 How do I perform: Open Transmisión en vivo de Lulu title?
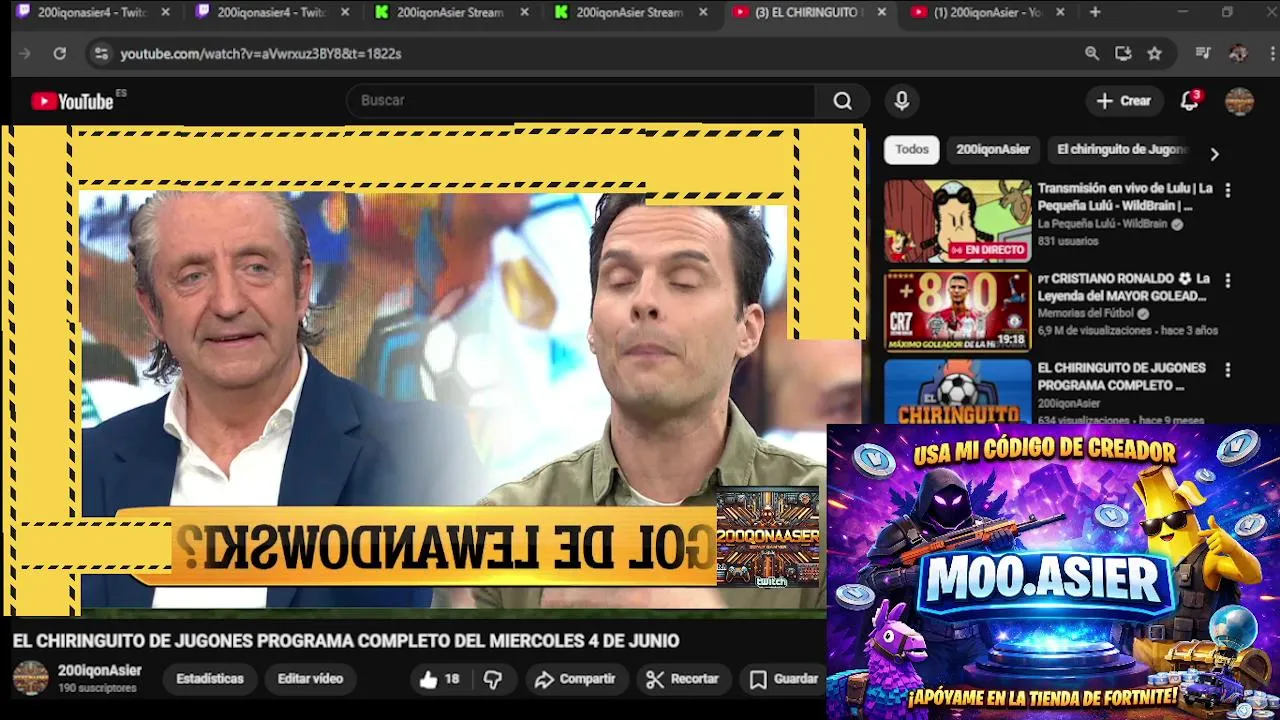1125,197
